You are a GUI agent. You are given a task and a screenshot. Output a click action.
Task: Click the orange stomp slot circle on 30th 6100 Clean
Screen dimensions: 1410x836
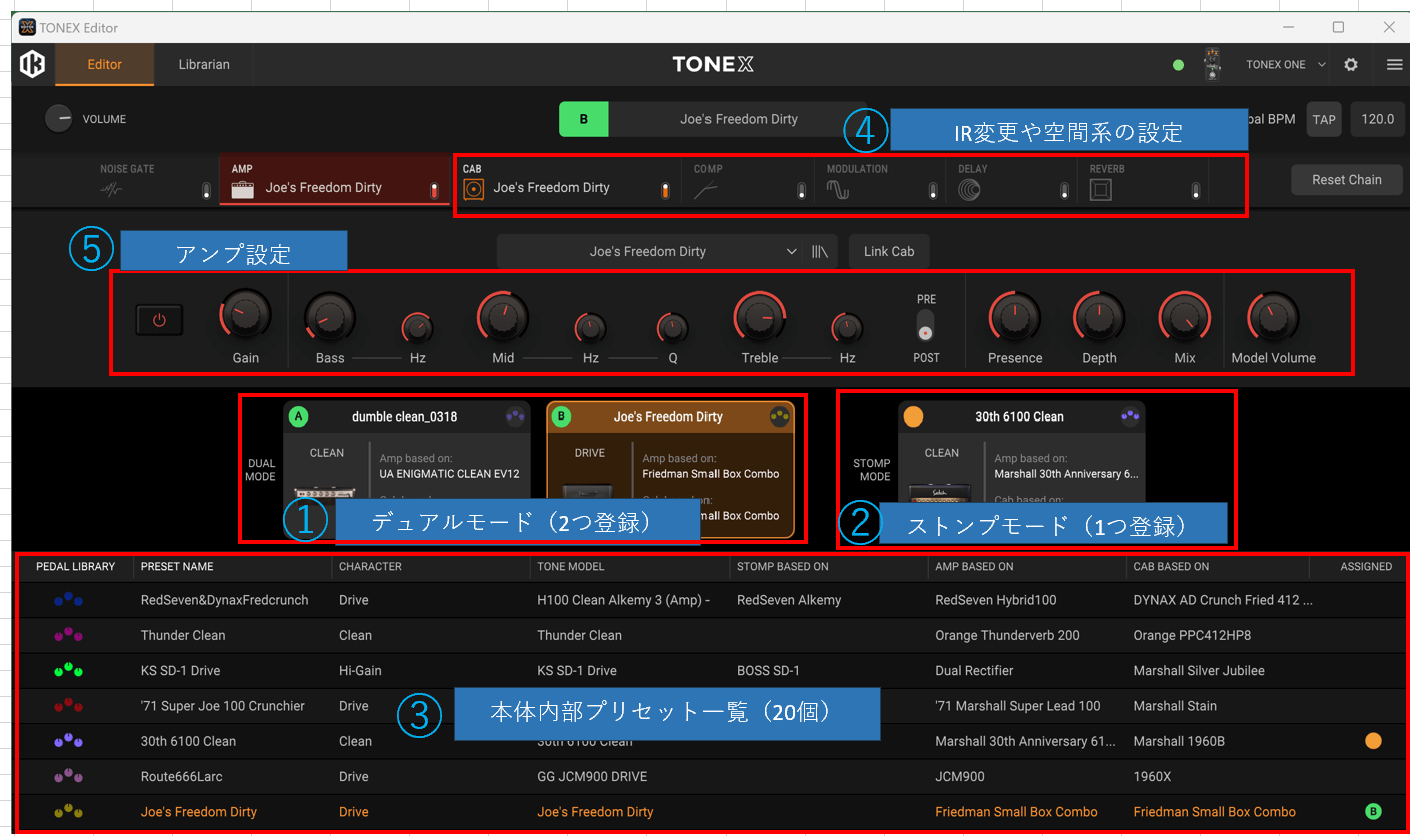pyautogui.click(x=913, y=417)
